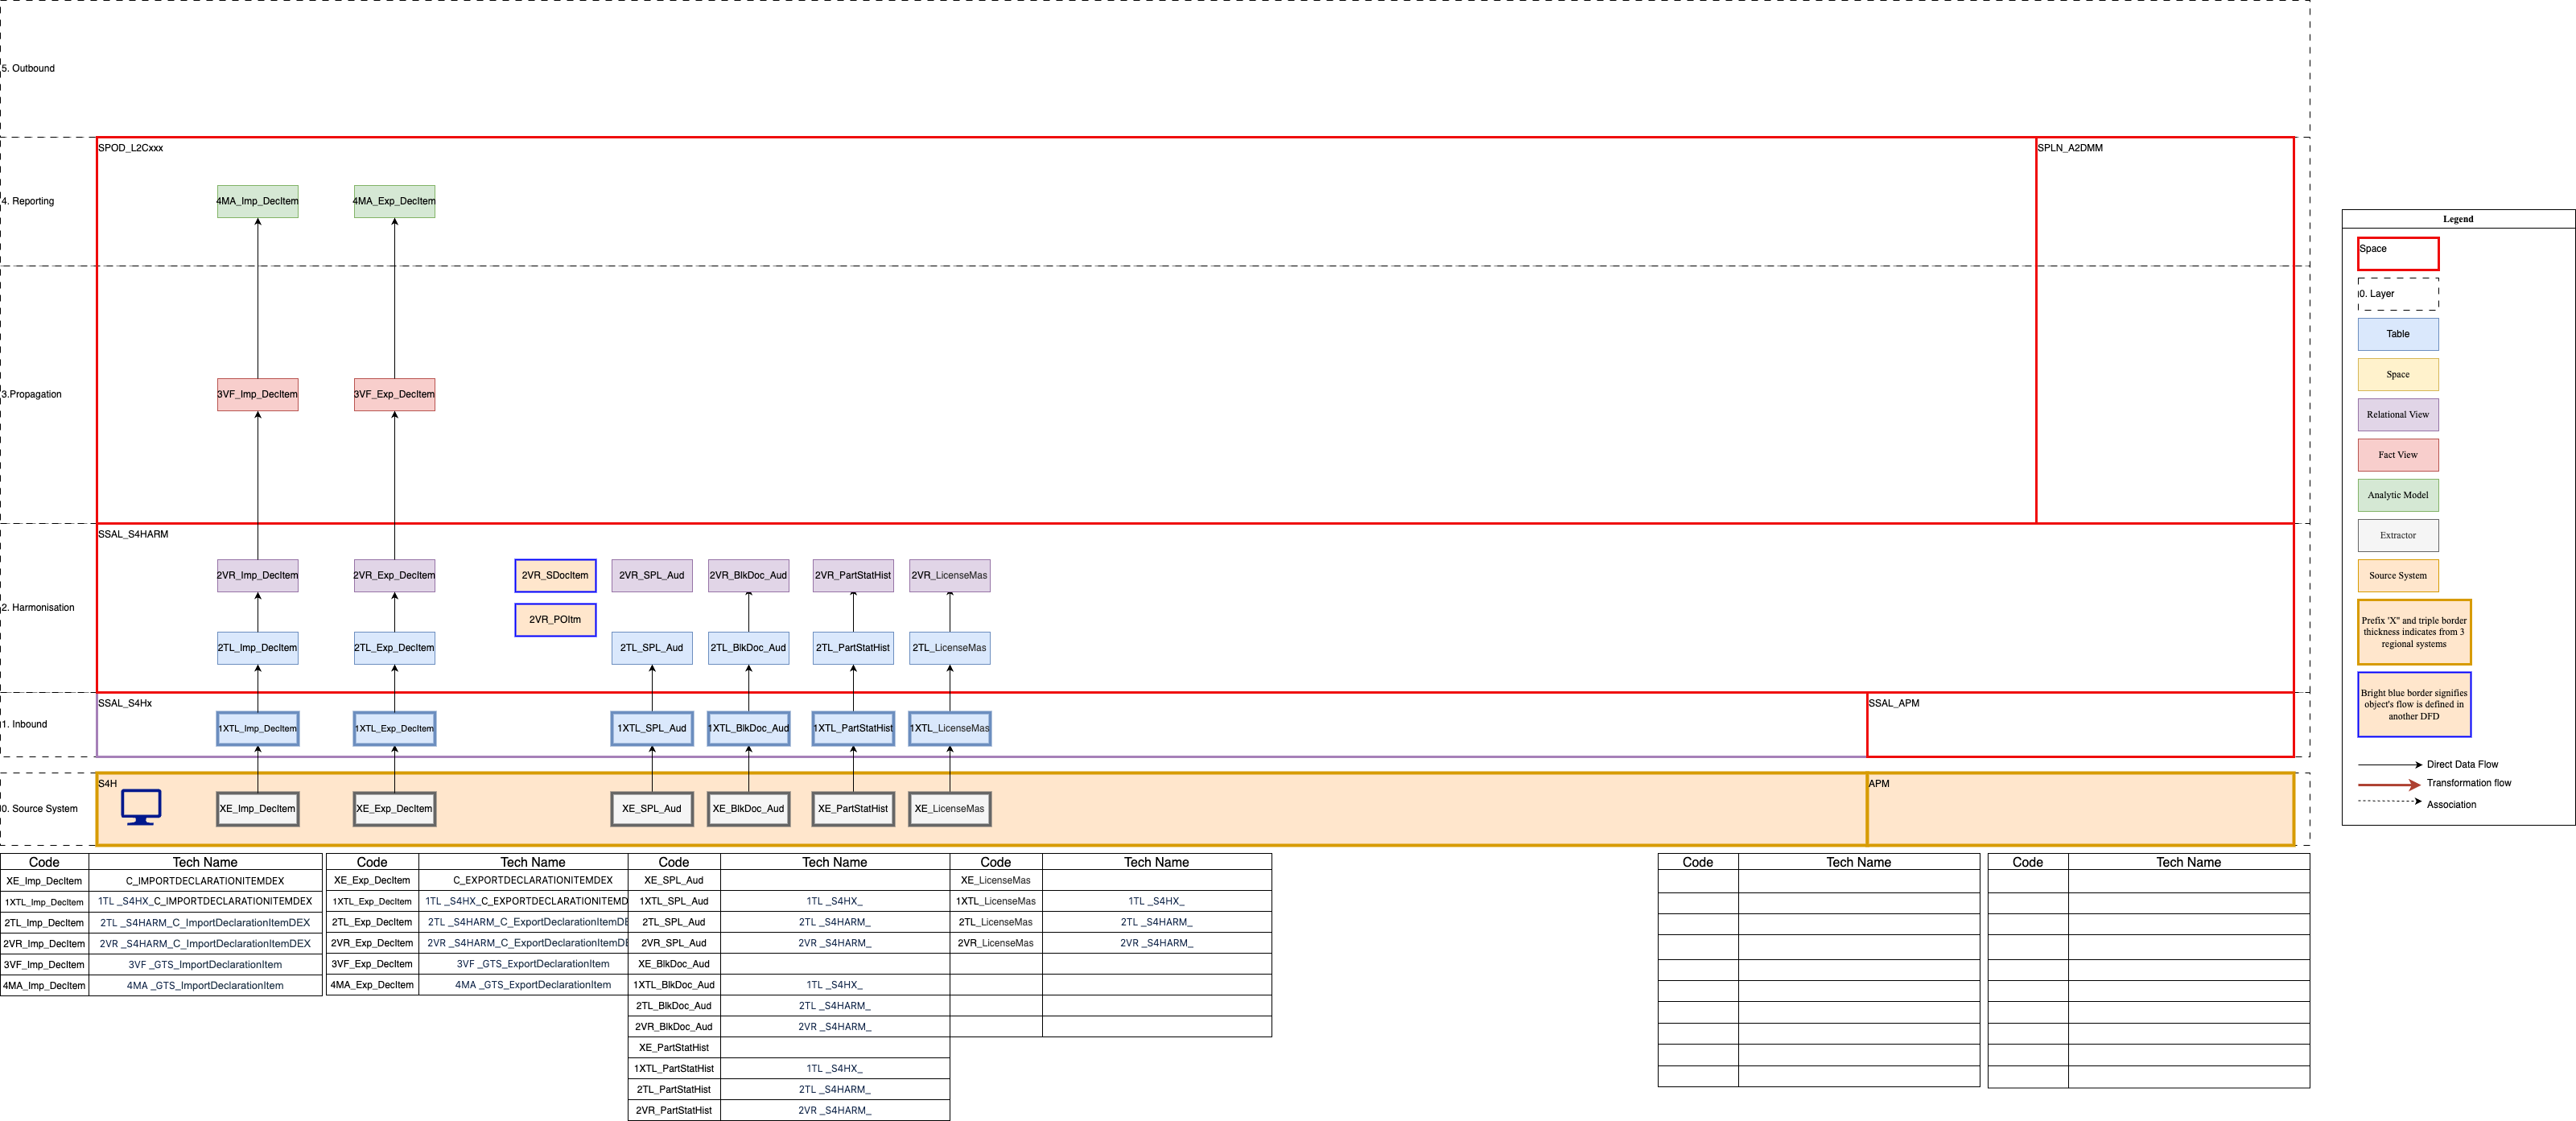Image resolution: width=2576 pixels, height=1121 pixels.
Task: Click the blue Table legend swatch
Action: pos(2398,334)
